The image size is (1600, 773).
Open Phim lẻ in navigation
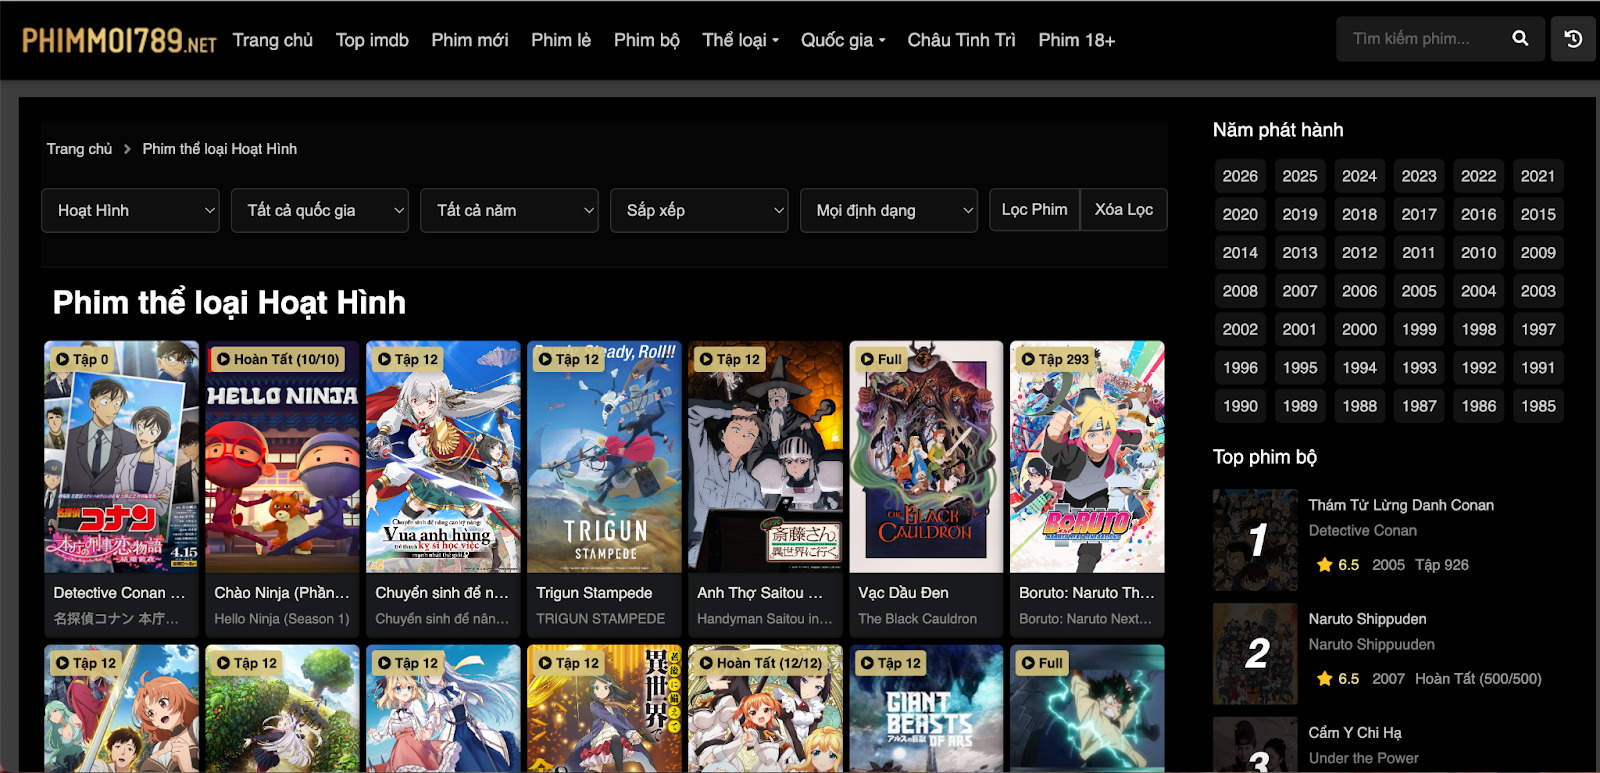coord(561,40)
